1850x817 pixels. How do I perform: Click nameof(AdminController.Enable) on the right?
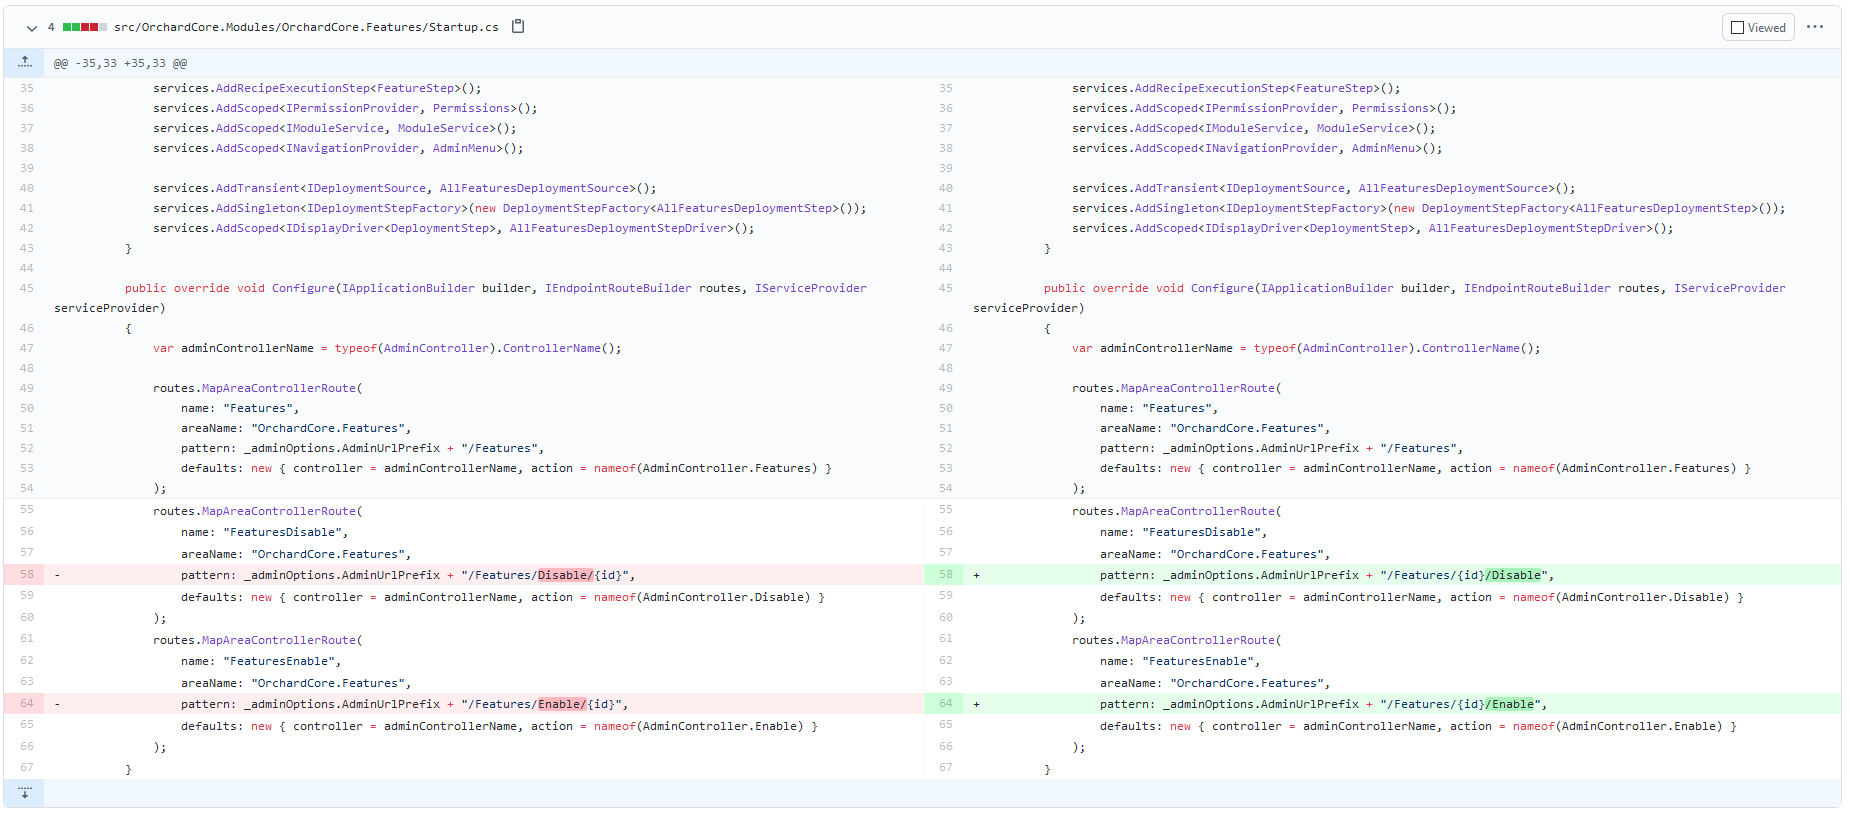(x=1617, y=726)
